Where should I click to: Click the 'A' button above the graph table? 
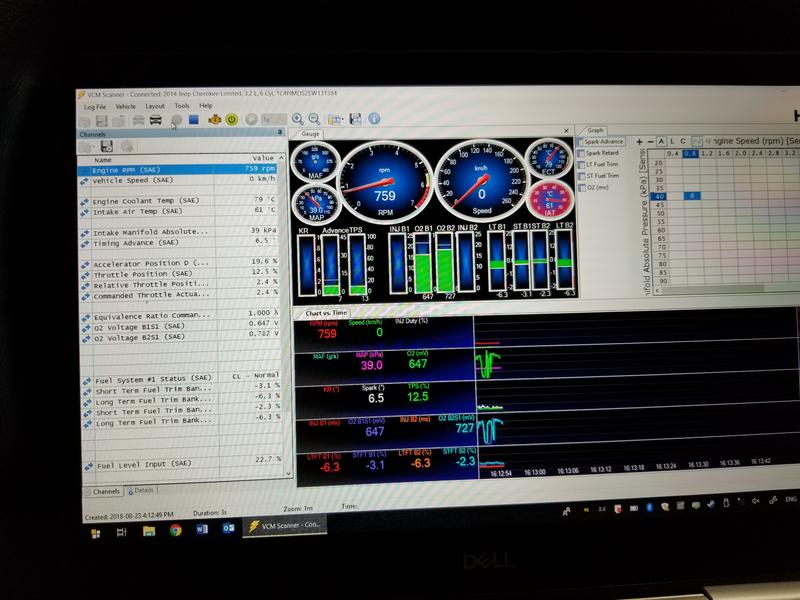[x=661, y=141]
